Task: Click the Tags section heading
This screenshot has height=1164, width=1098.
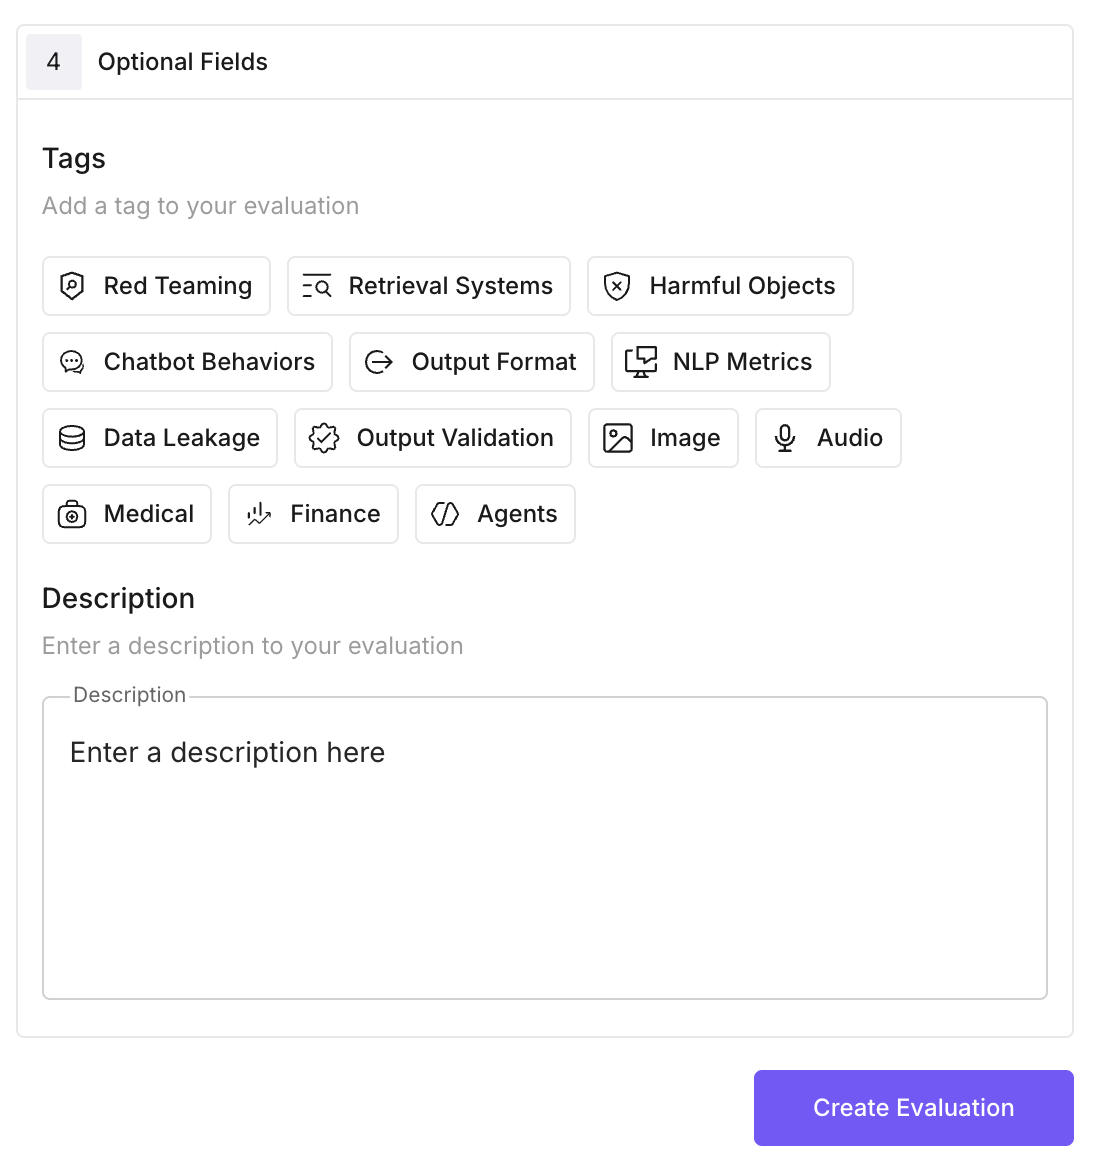Action: (74, 158)
